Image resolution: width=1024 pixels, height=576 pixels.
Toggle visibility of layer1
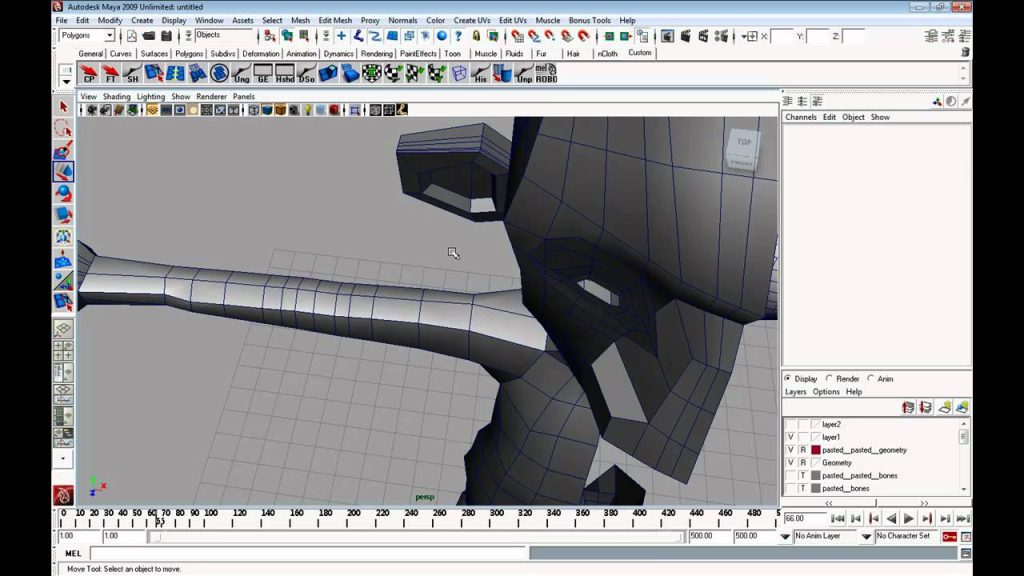(x=790, y=437)
